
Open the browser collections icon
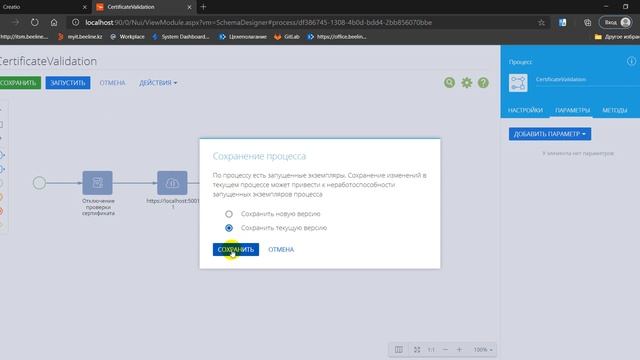[x=587, y=23]
